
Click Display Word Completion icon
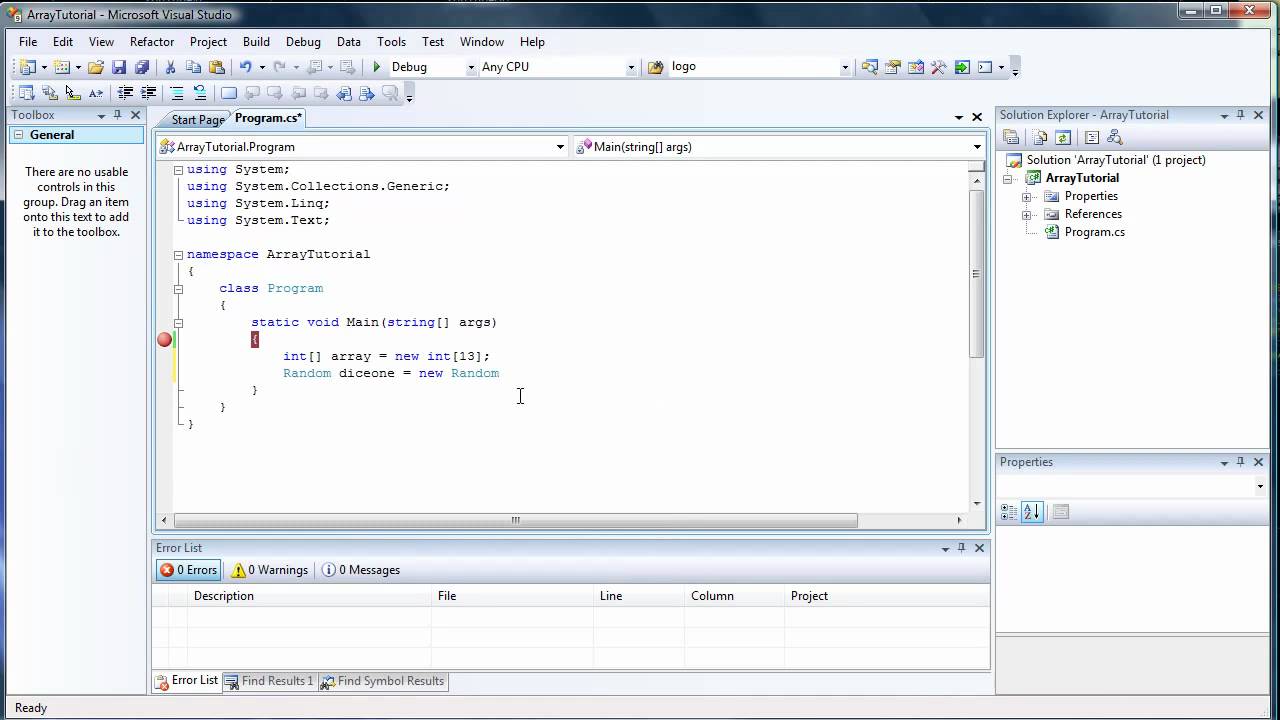click(95, 93)
